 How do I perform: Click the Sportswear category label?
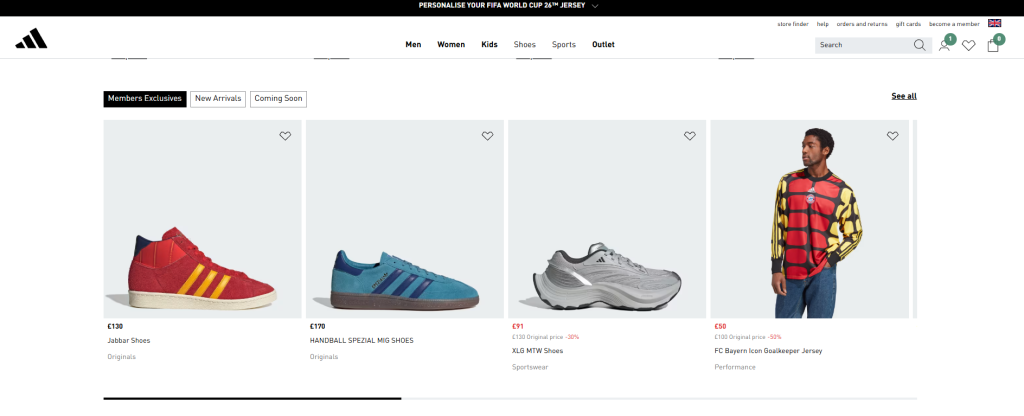coord(530,367)
